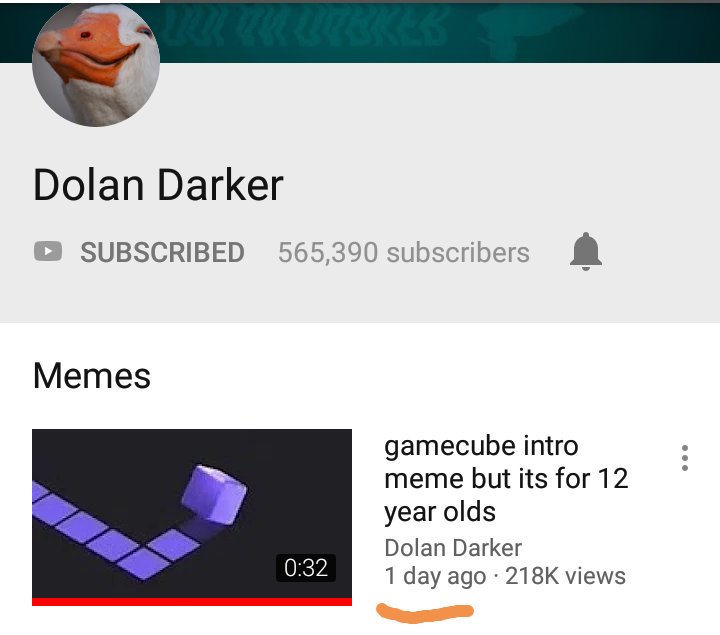This screenshot has width=720, height=635.
Task: Unsubscribe using the SUBSCRIBED button
Action: [162, 252]
